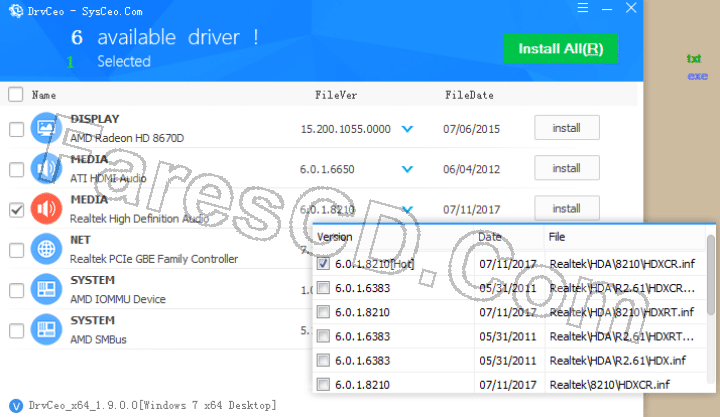Check the AMD Radeon HD 8670D checkbox
The height and width of the screenshot is (417, 720).
coord(17,129)
